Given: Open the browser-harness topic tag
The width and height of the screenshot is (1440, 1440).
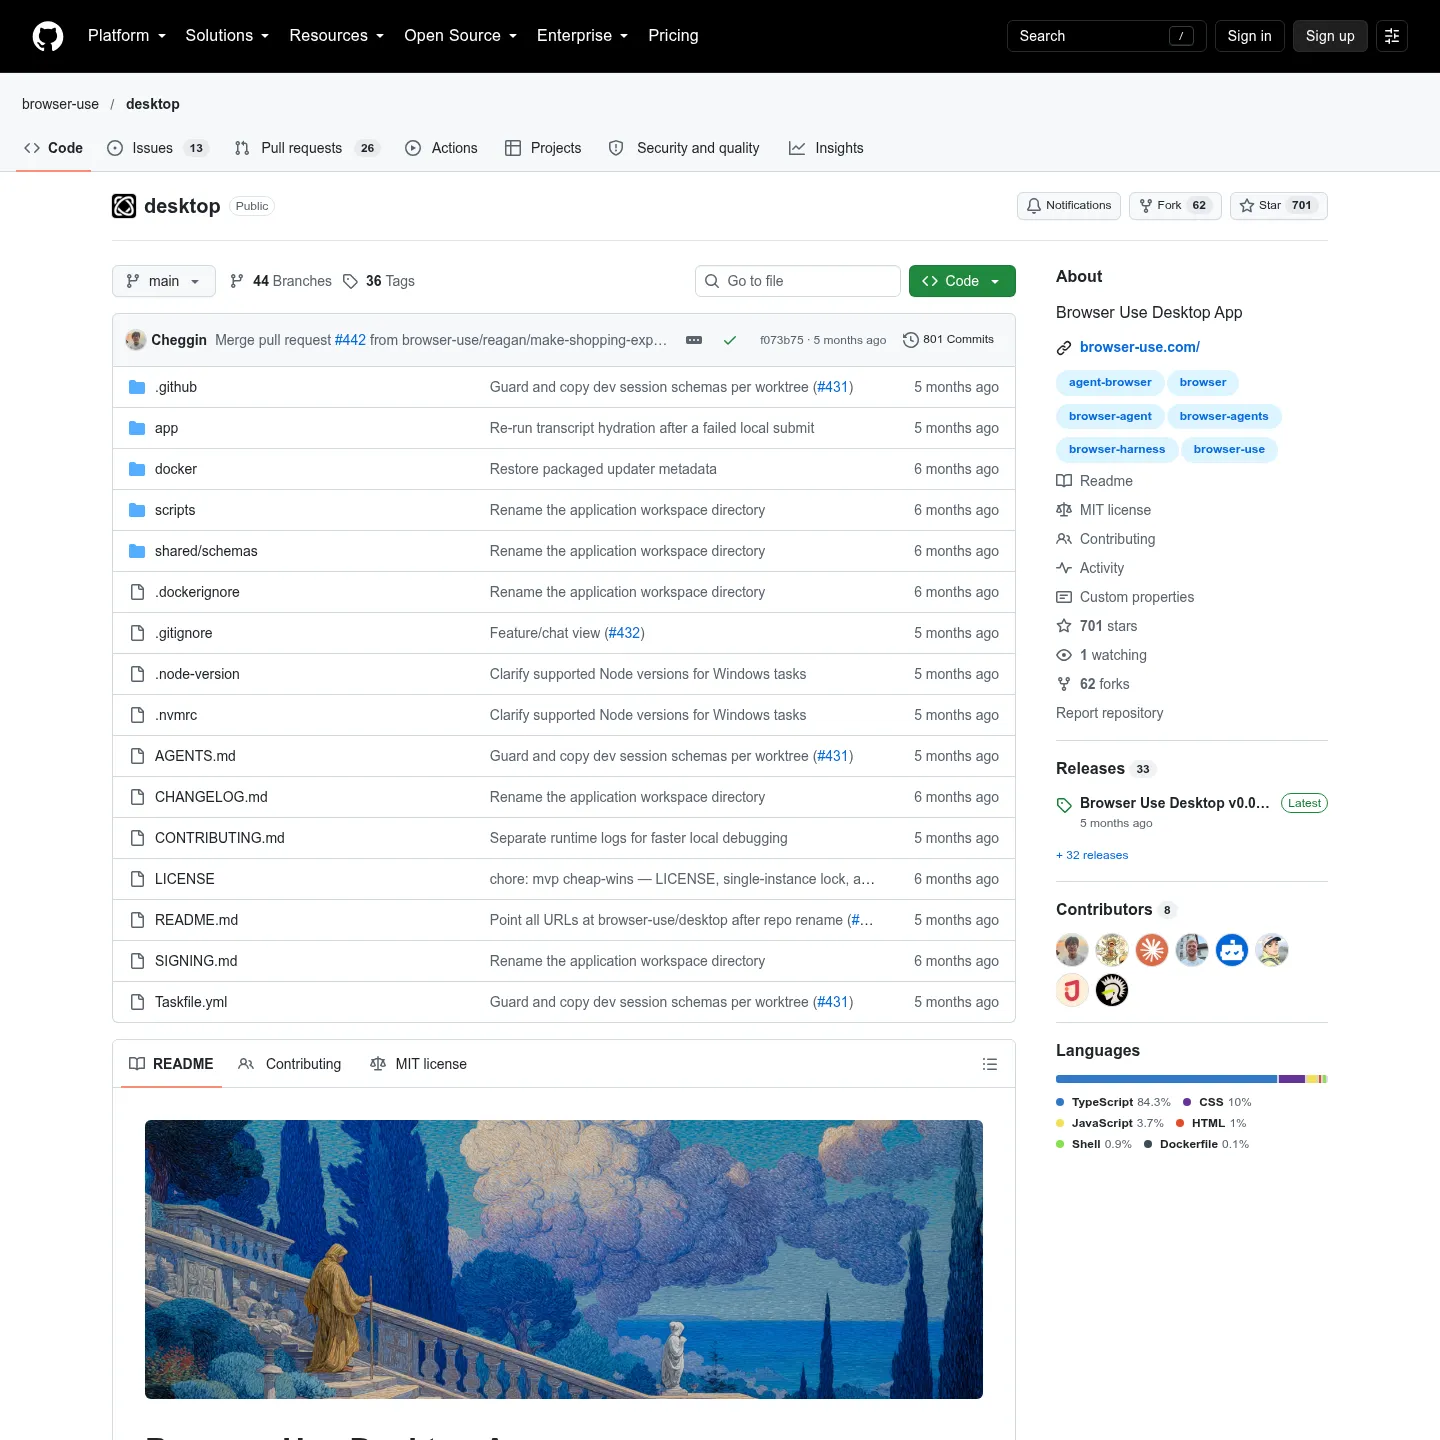Looking at the screenshot, I should point(1117,449).
